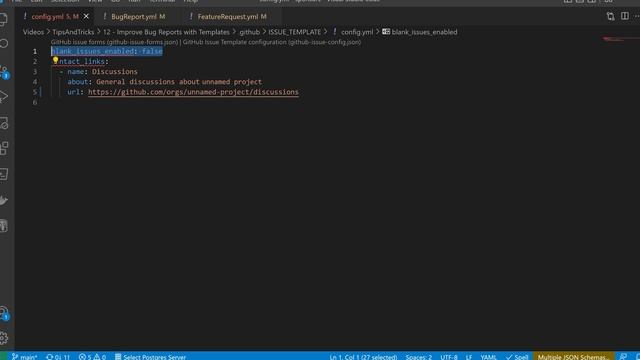
Task: Click the main* git branch in status bar
Action: pos(25,357)
